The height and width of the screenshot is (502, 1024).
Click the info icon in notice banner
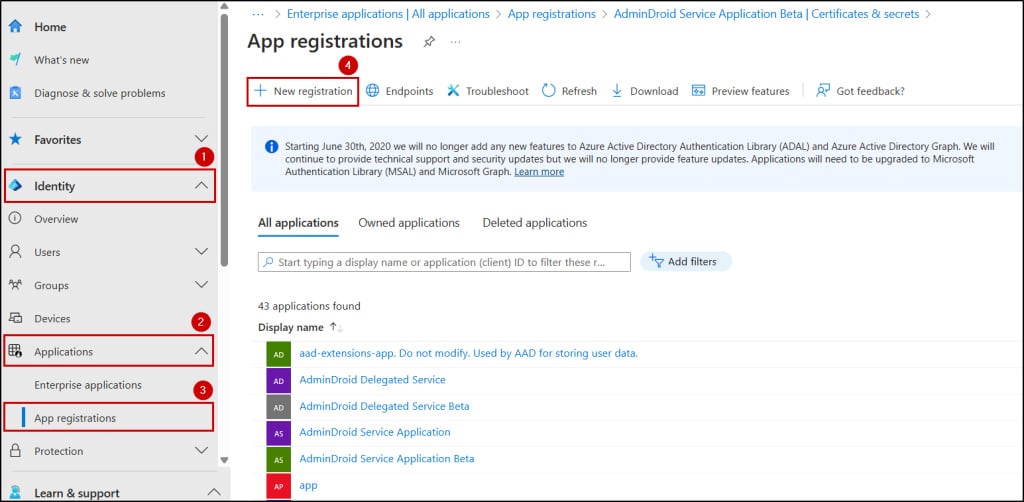pyautogui.click(x=272, y=146)
